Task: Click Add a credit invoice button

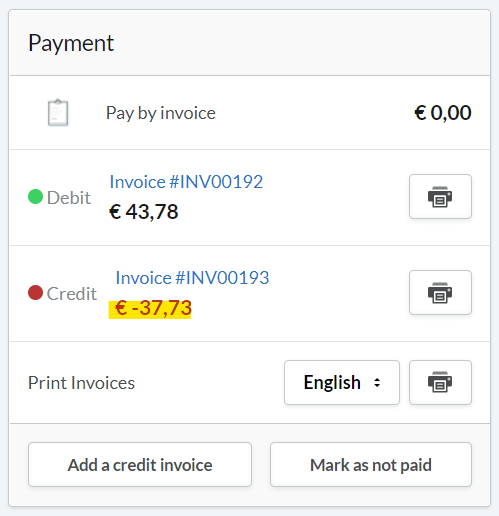Action: [140, 465]
